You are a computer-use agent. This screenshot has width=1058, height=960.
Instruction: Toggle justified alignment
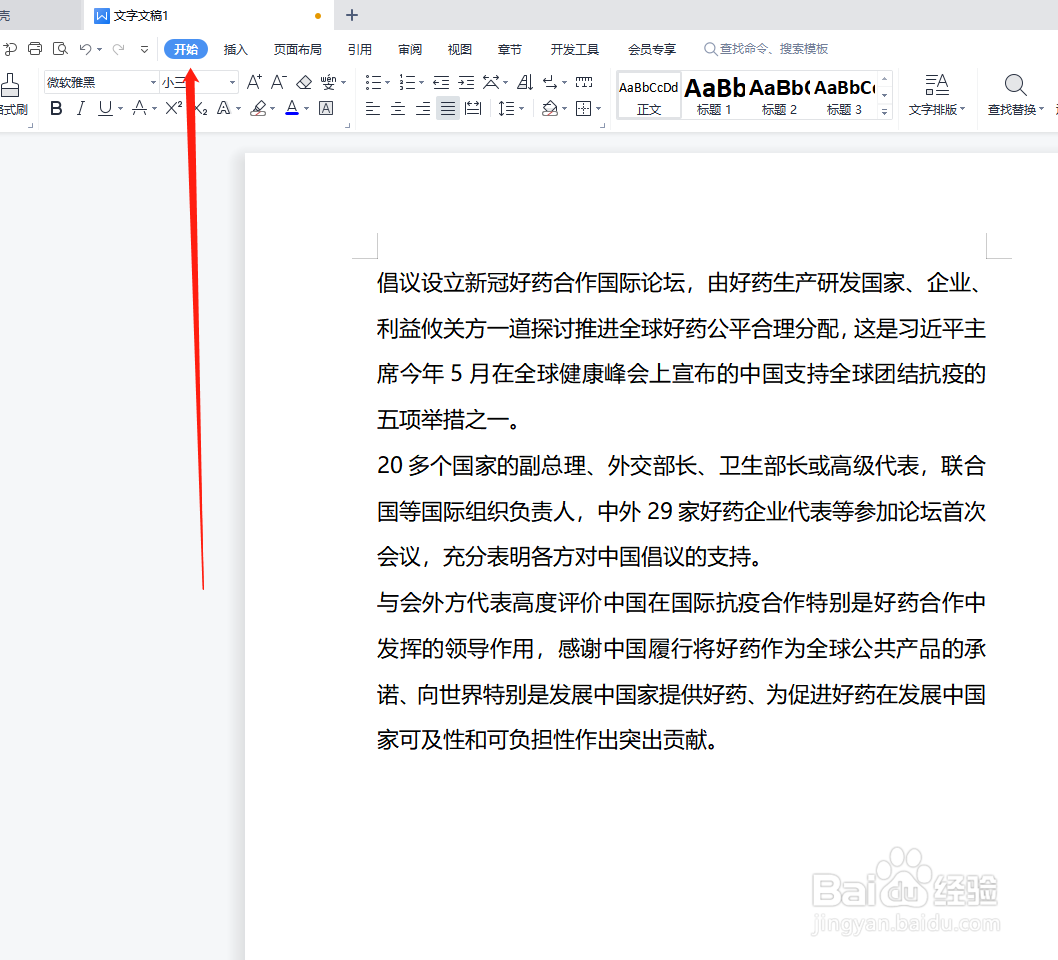coord(448,108)
